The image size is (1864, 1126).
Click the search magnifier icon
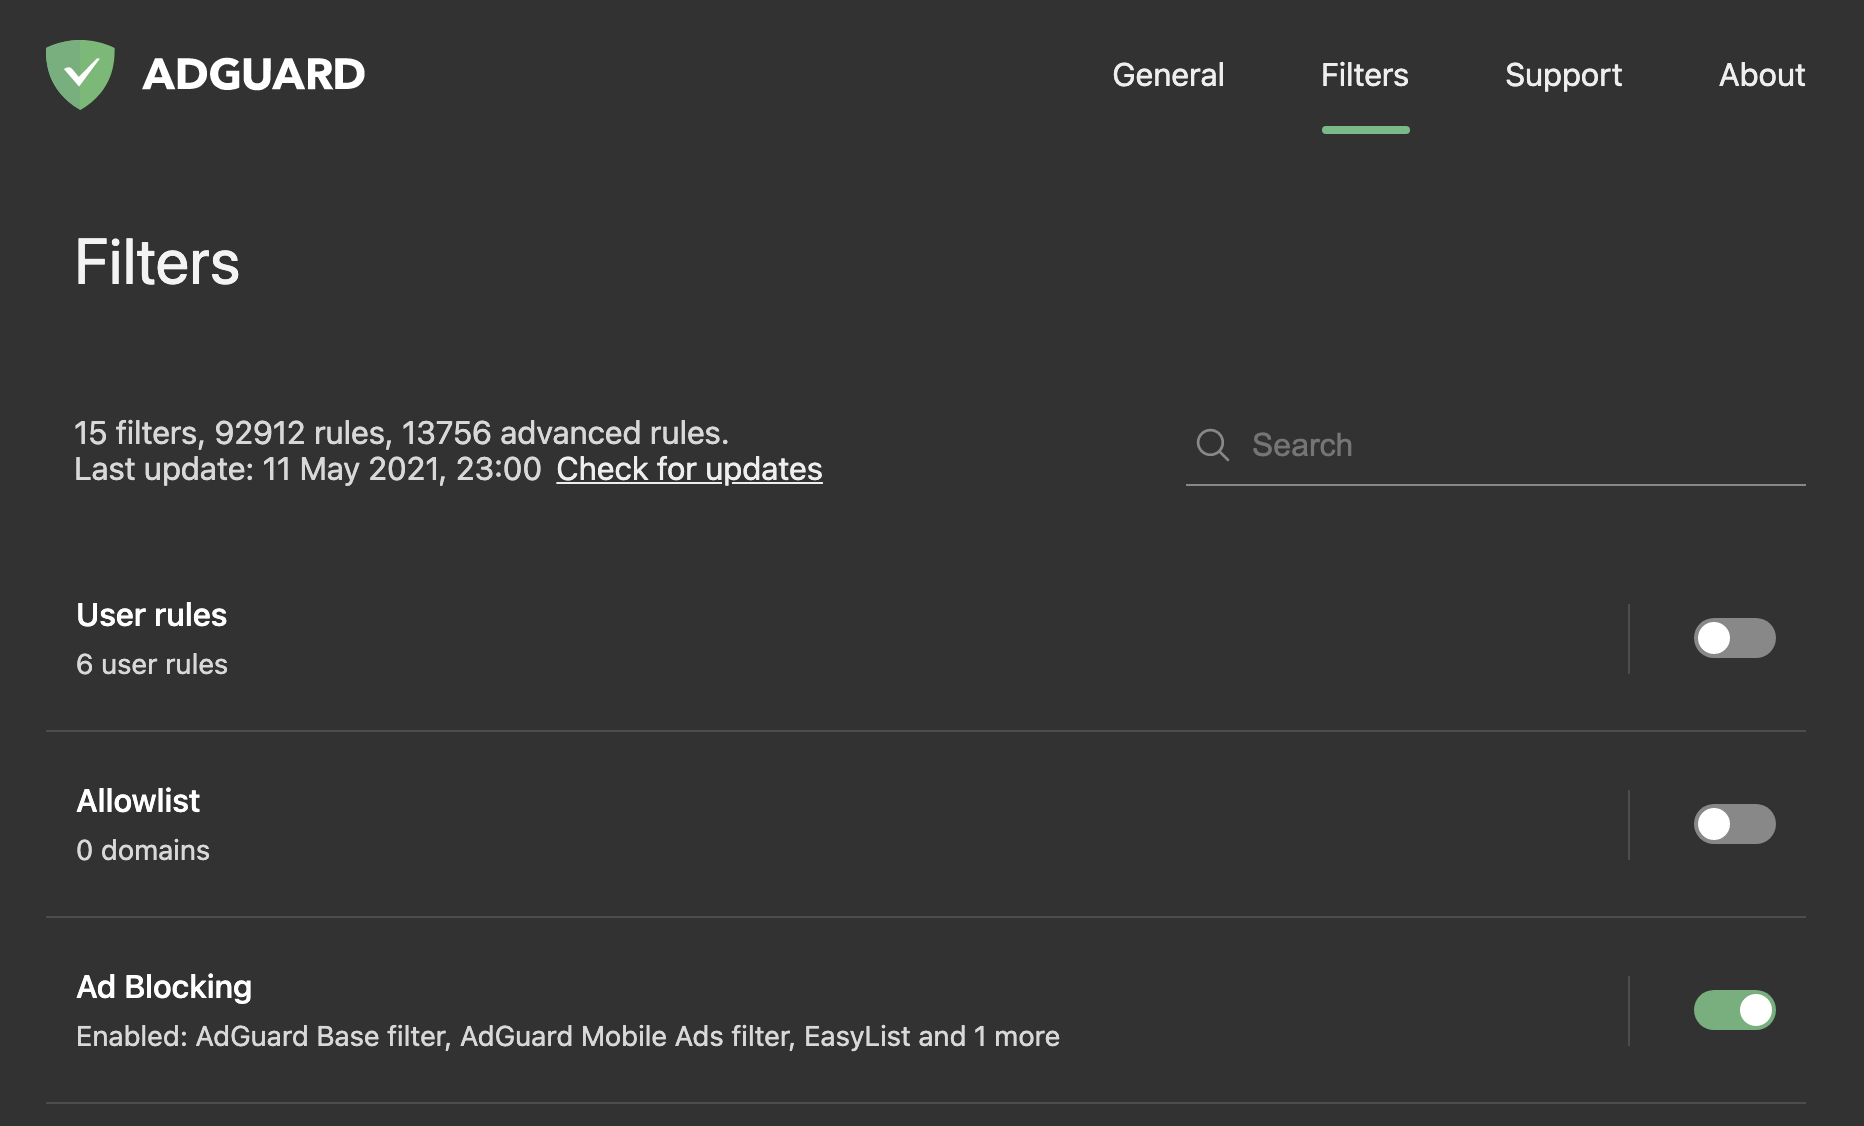pyautogui.click(x=1213, y=445)
